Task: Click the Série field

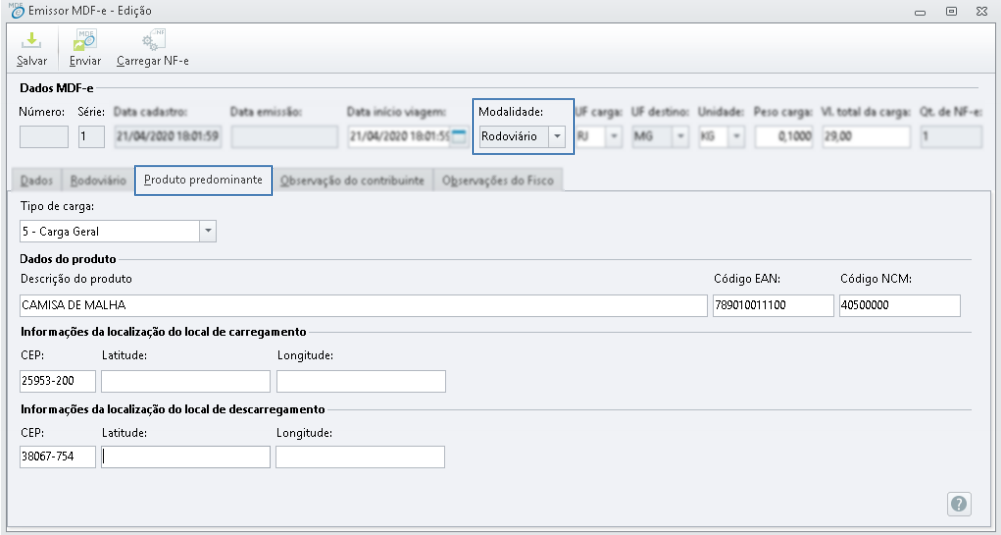Action: pos(91,137)
